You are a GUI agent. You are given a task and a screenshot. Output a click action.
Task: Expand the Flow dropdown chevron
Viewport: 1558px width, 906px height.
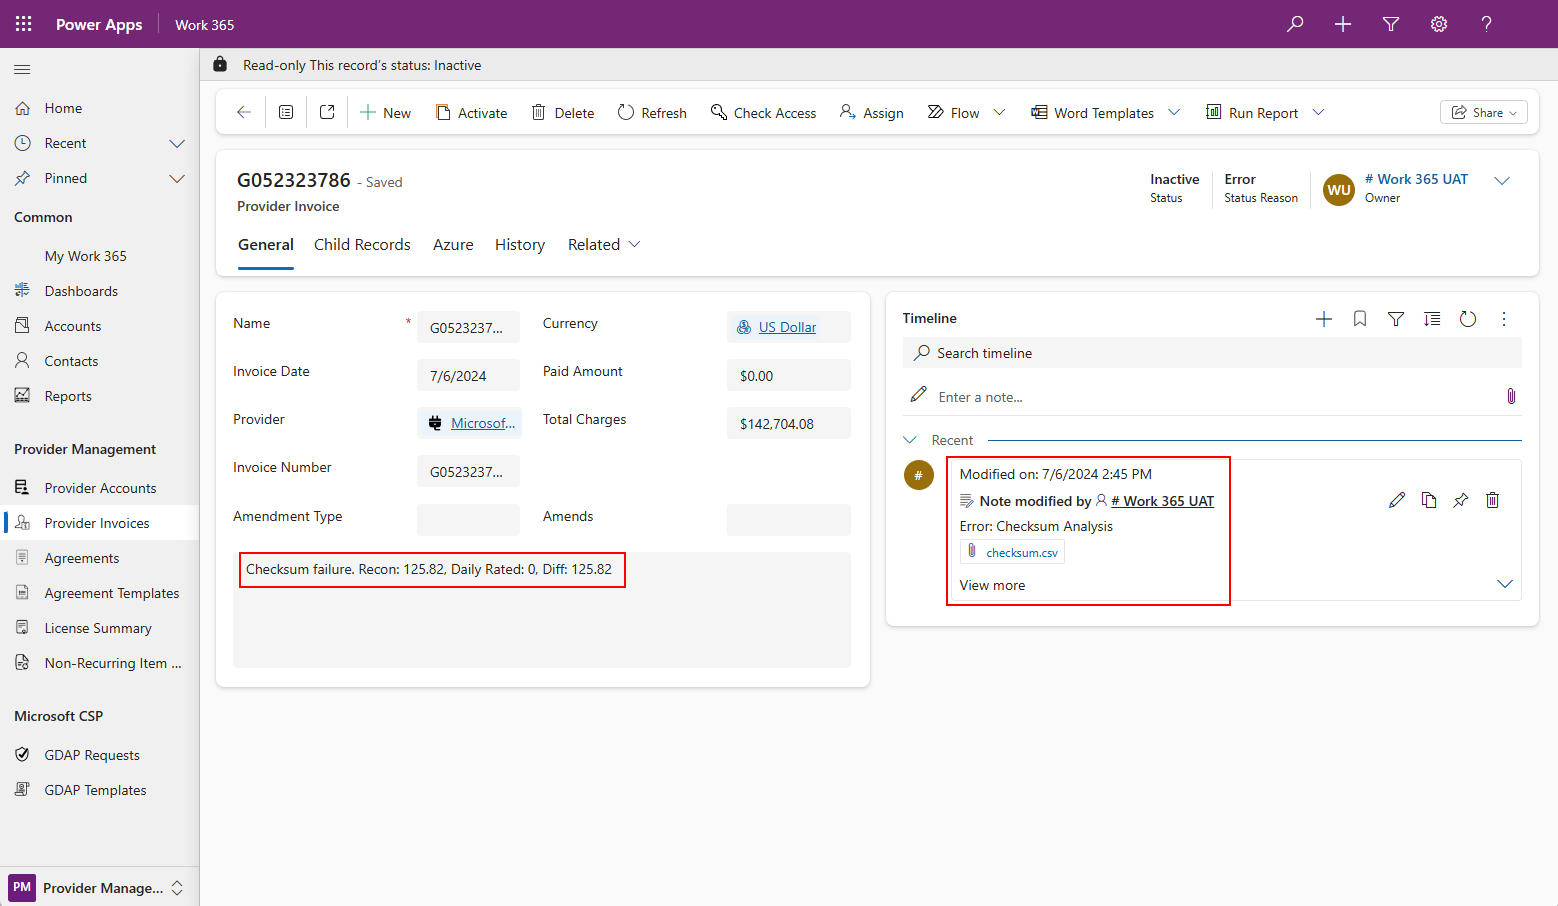pyautogui.click(x=999, y=112)
